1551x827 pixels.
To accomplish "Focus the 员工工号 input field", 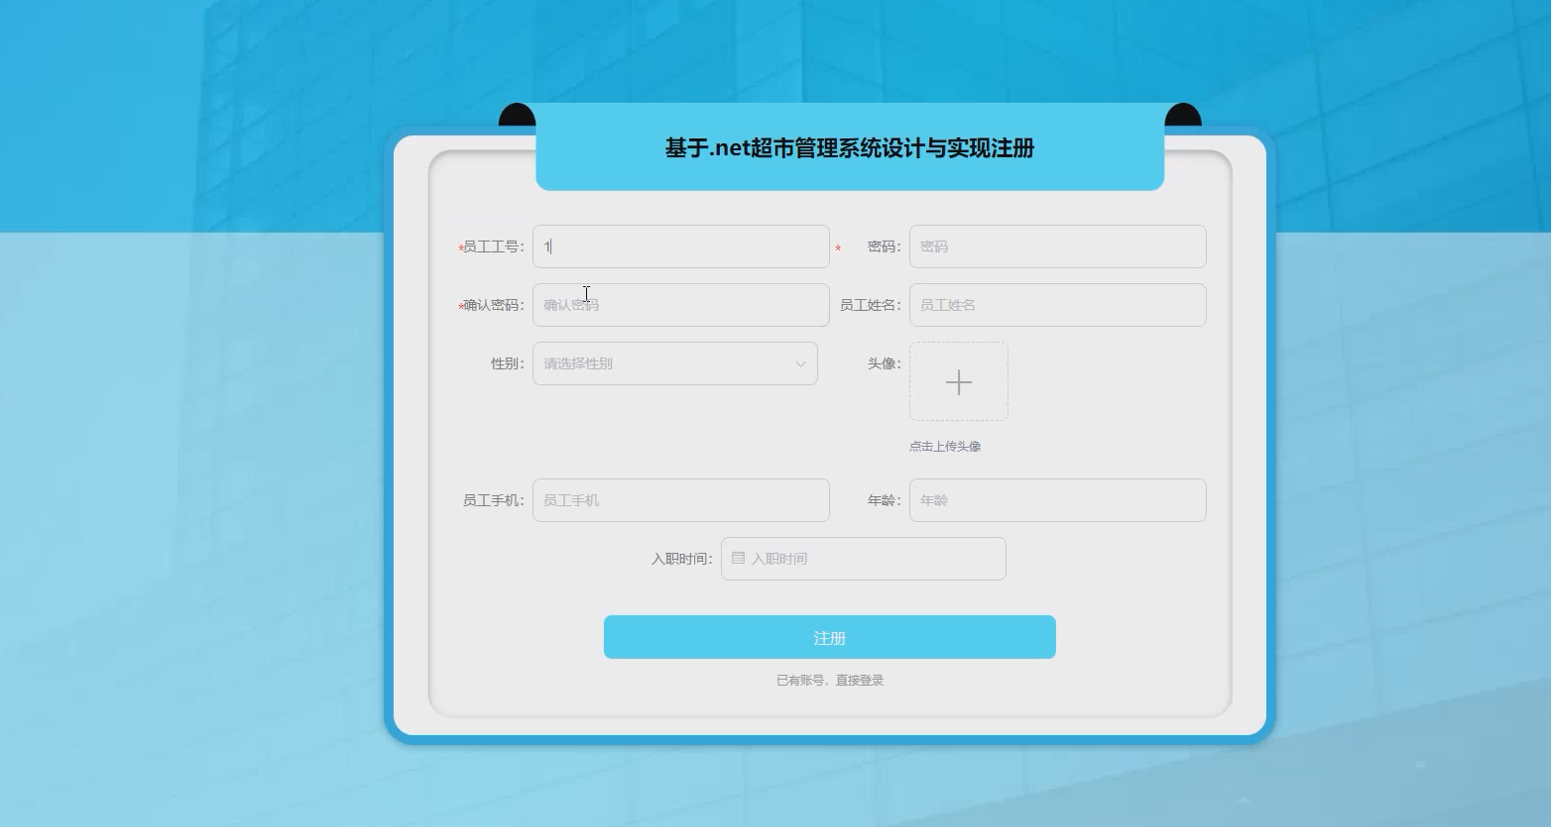I will tap(680, 247).
